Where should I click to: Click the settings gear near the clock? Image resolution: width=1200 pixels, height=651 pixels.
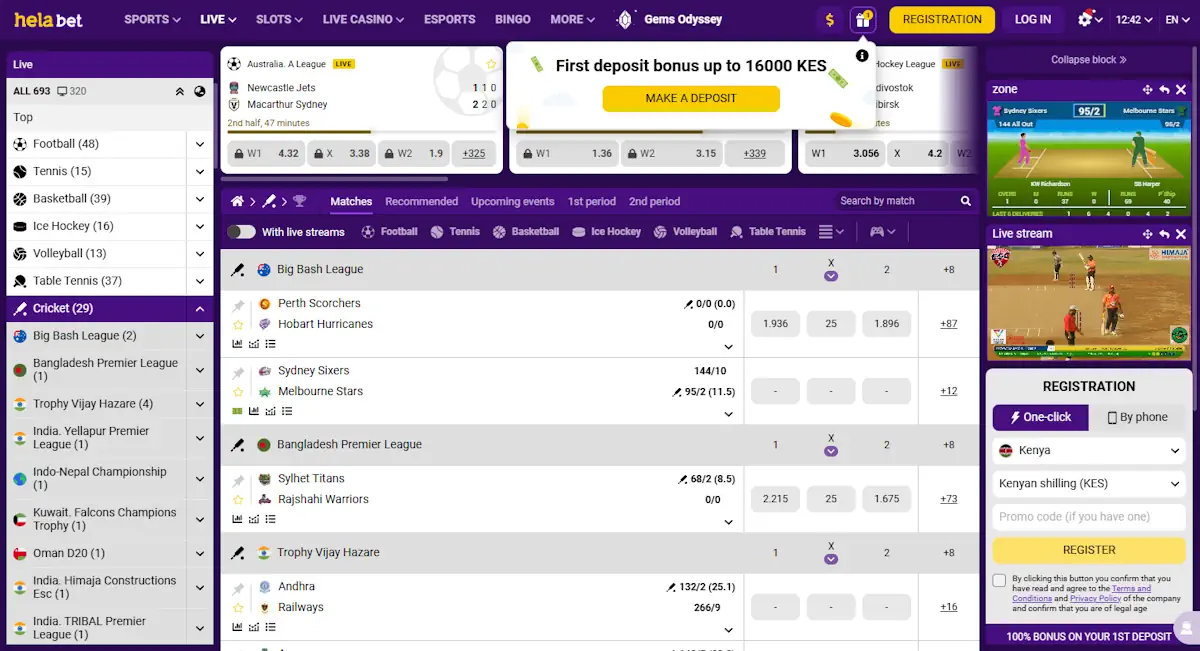pos(1087,18)
